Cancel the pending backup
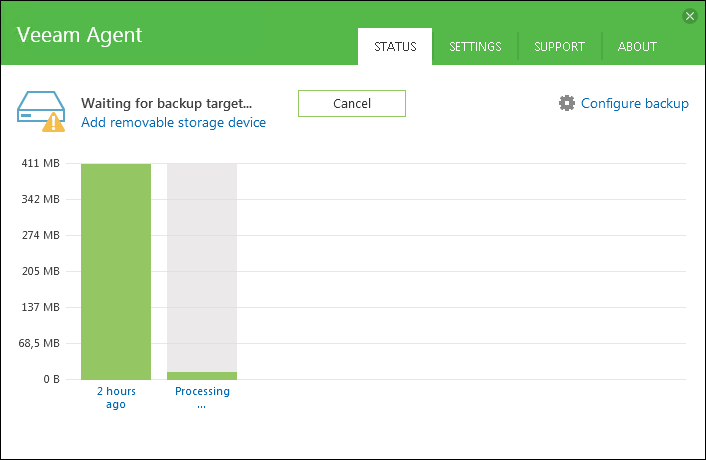 (x=352, y=103)
